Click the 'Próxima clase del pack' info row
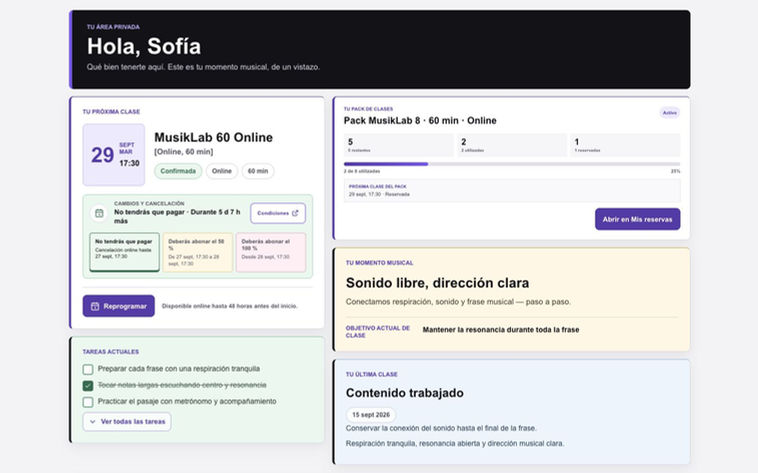Viewport: 758px width, 473px height. coord(511,191)
